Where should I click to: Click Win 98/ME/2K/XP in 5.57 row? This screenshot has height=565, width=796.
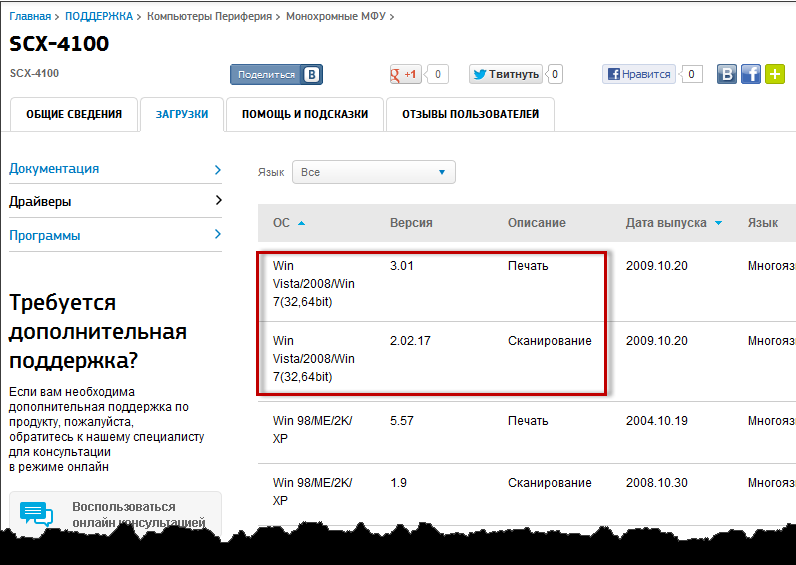312,429
